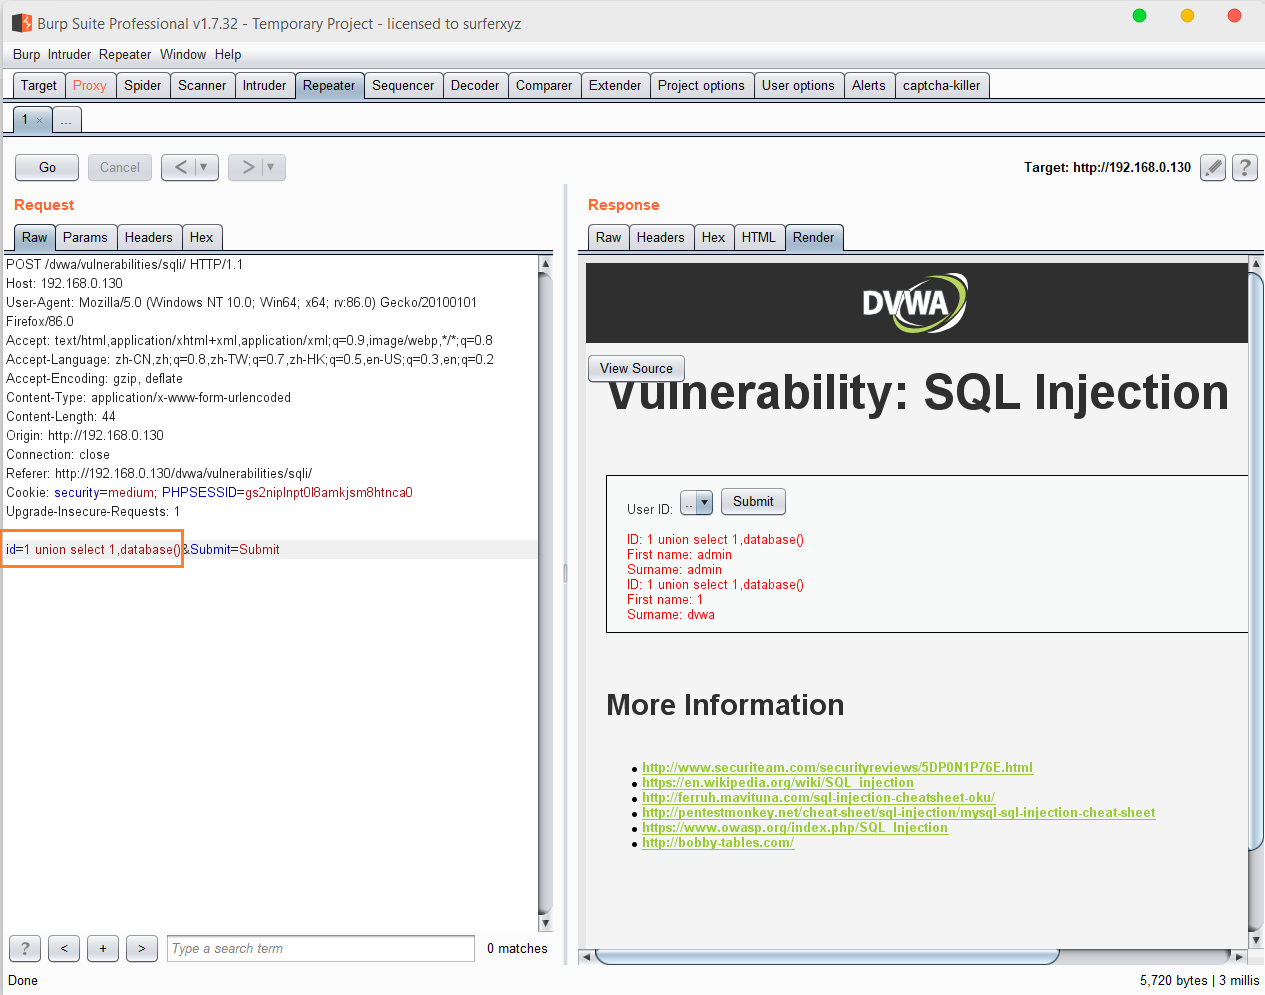This screenshot has height=995, width=1265.
Task: Click the search help question mark button
Action: point(25,948)
